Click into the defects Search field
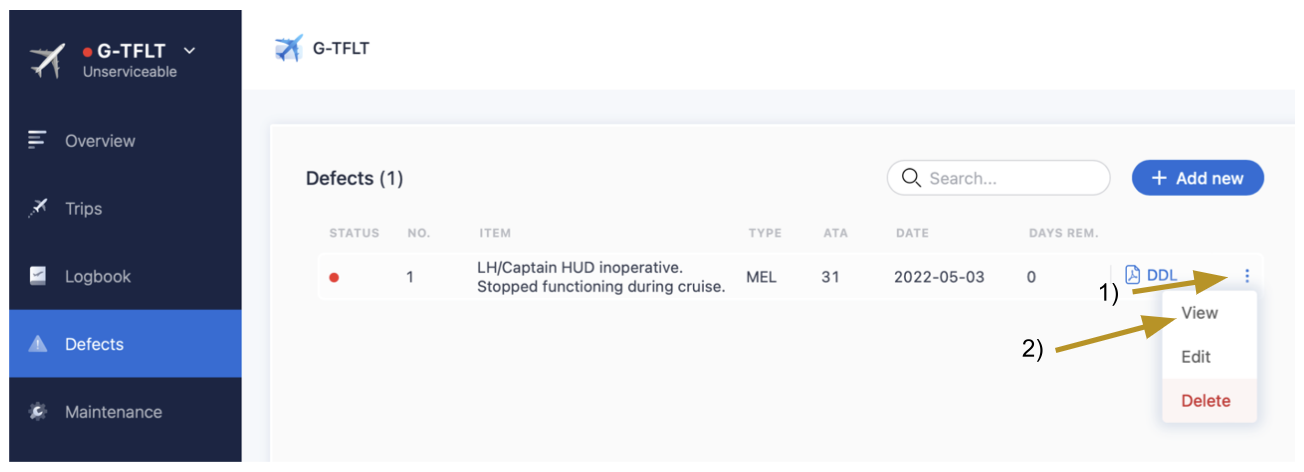 point(1010,178)
